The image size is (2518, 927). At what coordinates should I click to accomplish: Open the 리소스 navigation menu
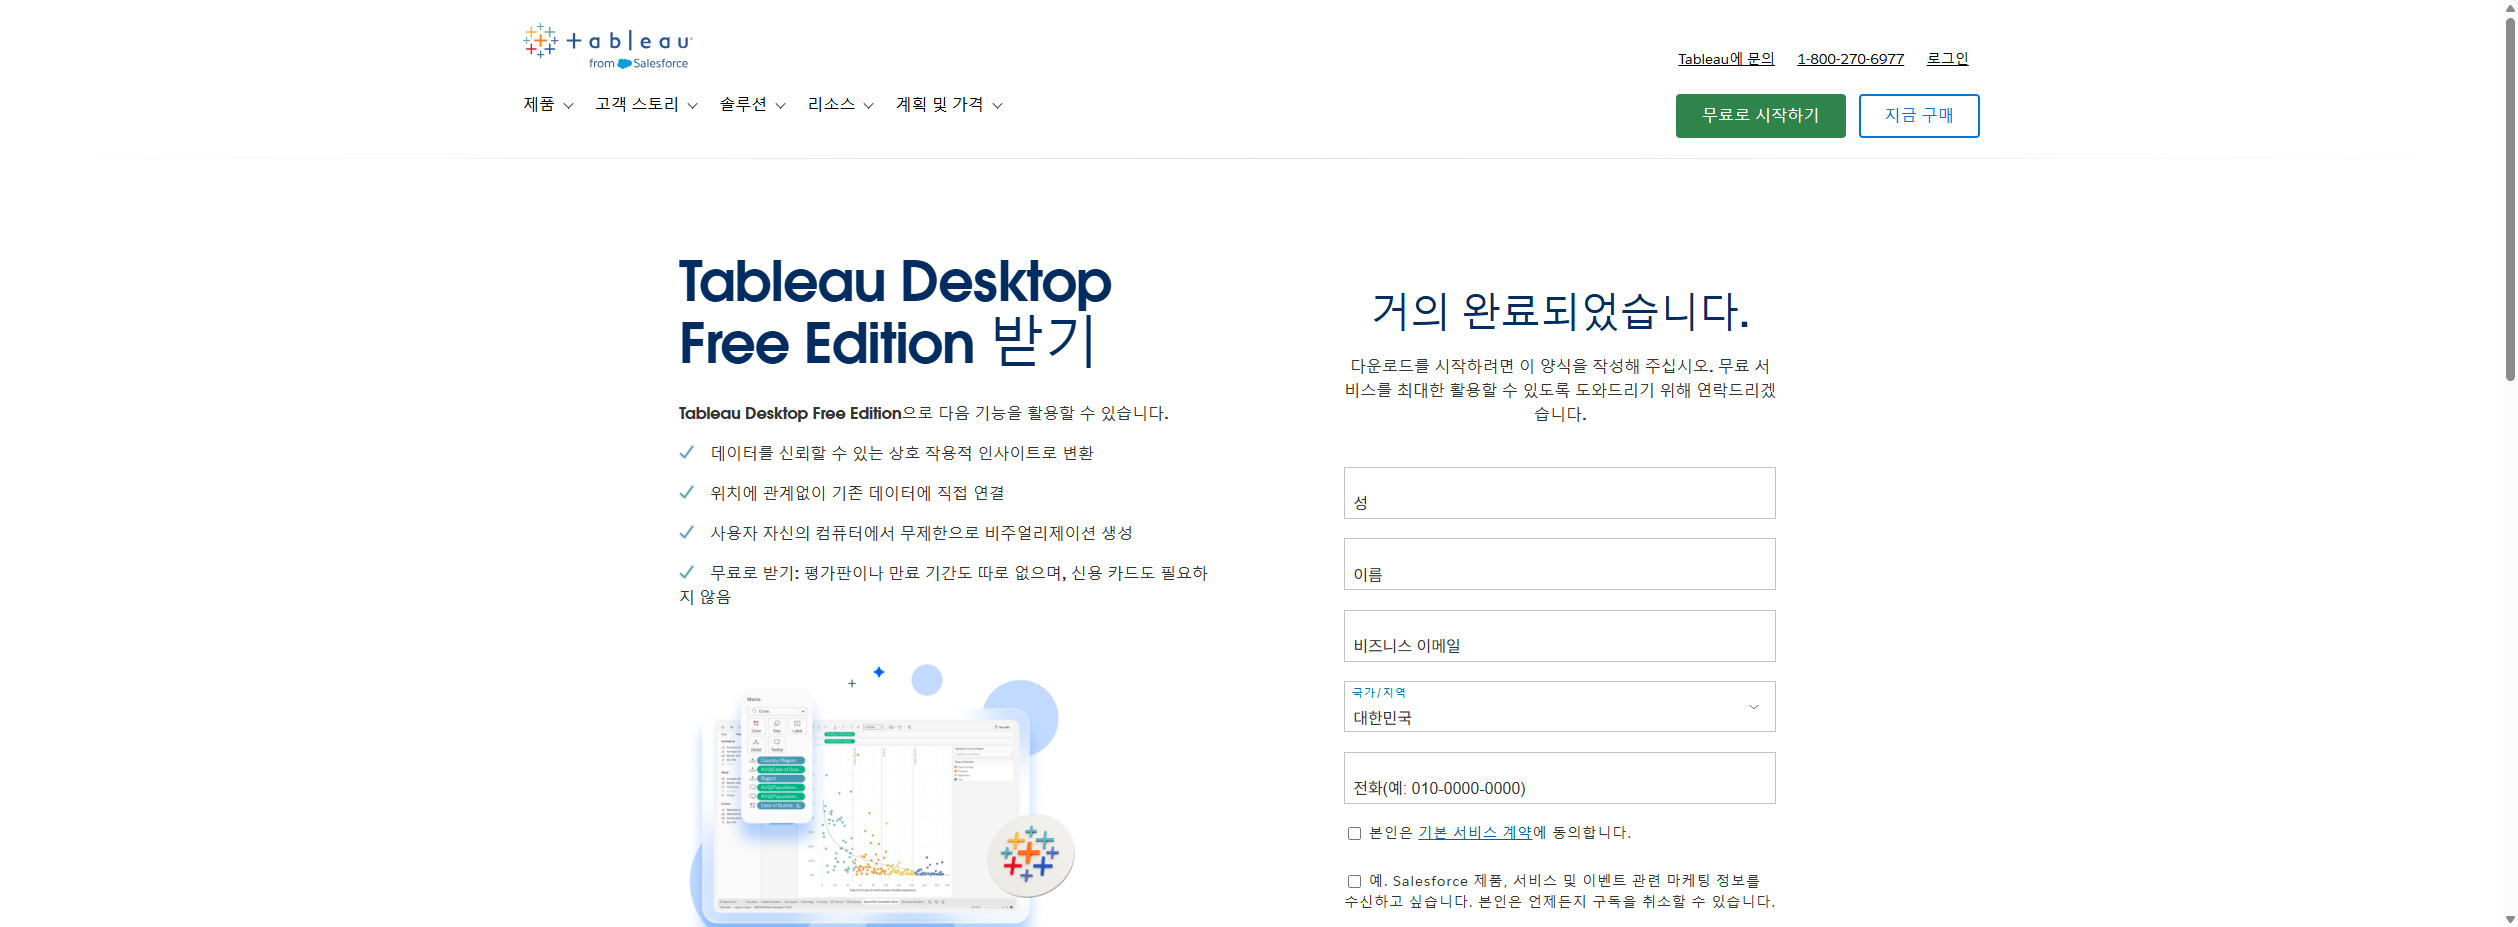840,105
